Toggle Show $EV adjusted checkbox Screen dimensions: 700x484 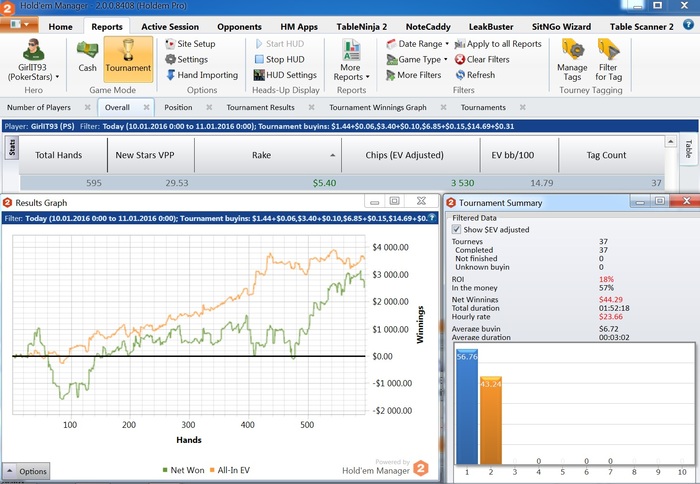tap(456, 229)
